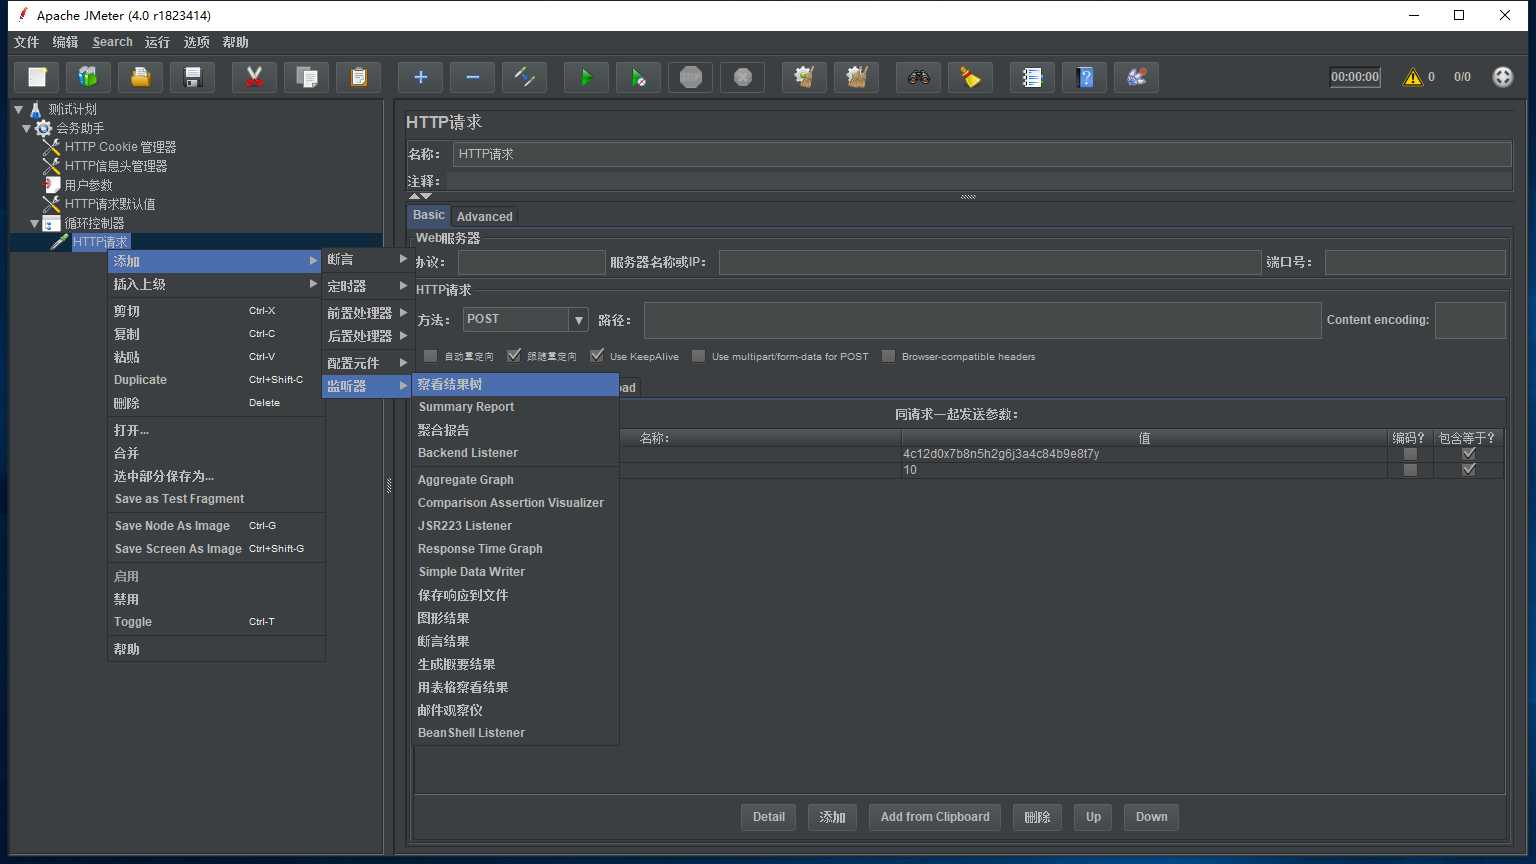1536x864 pixels.
Task: Click the warning triangle log indicator
Action: click(1412, 77)
